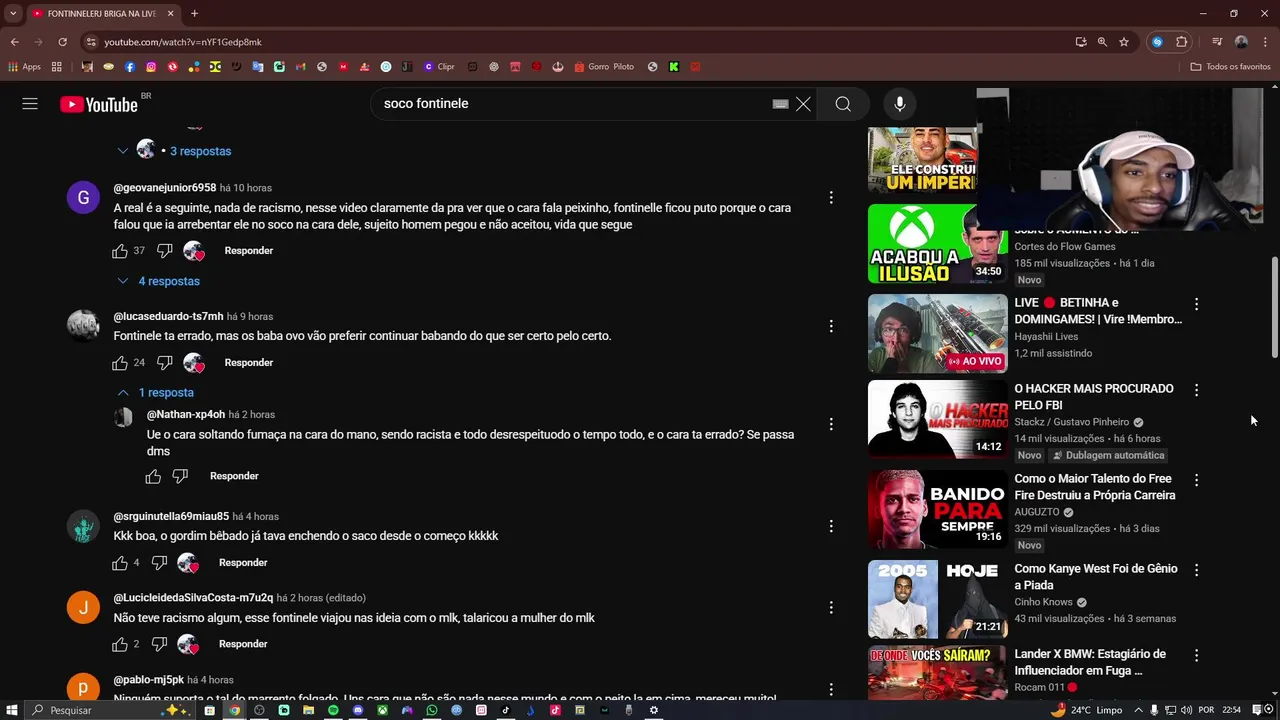Viewport: 1280px width, 720px height.
Task: Open options menu for lucaseduardo-ts7mh's comment
Action: click(831, 326)
